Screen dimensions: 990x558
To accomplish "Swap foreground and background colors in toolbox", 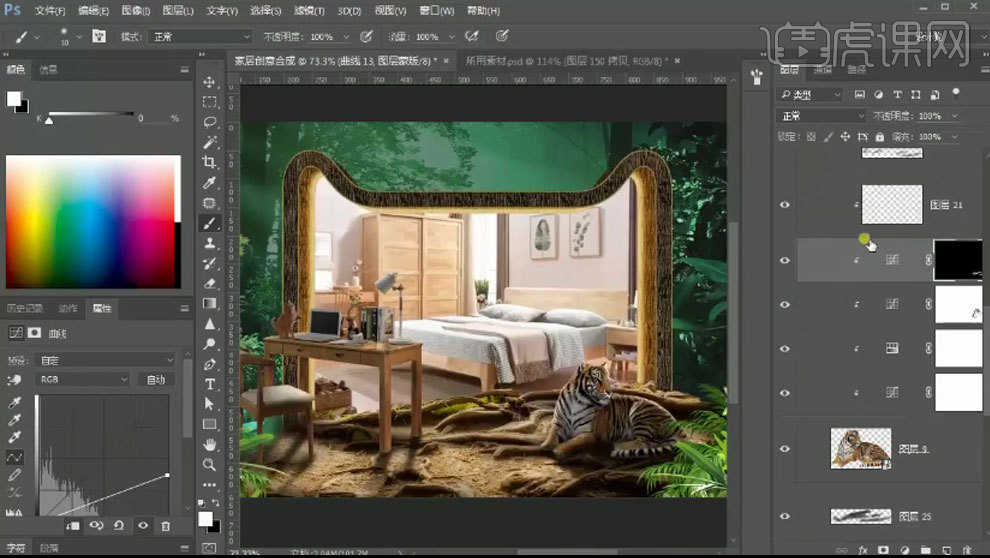I will pyautogui.click(x=216, y=503).
